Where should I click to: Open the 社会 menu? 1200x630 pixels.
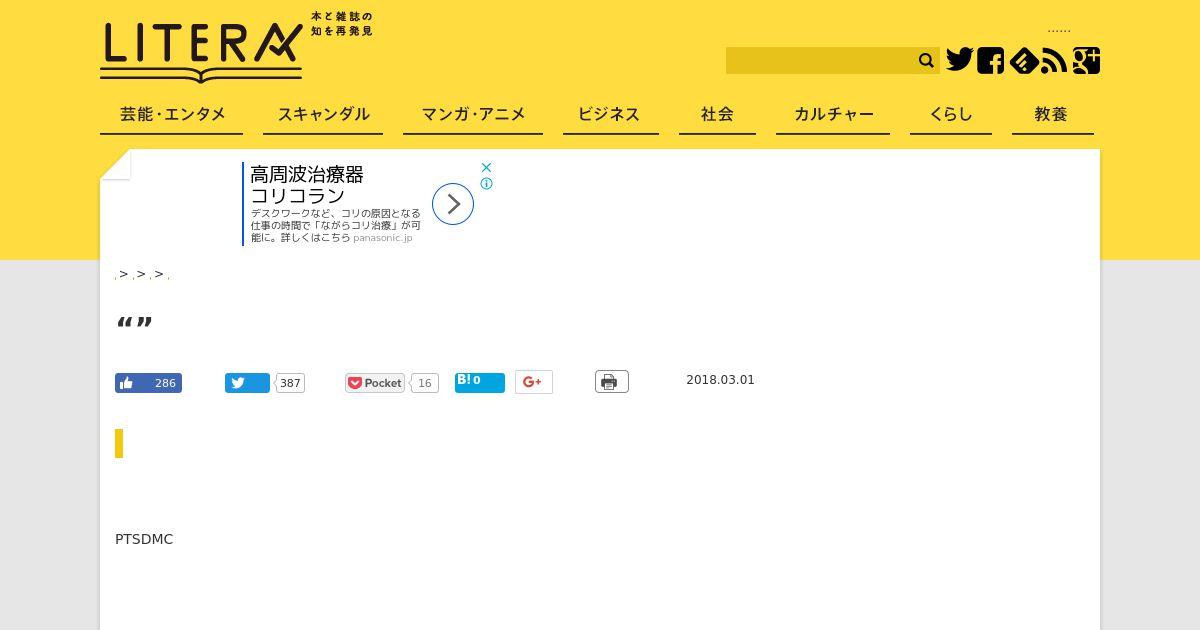(x=717, y=114)
